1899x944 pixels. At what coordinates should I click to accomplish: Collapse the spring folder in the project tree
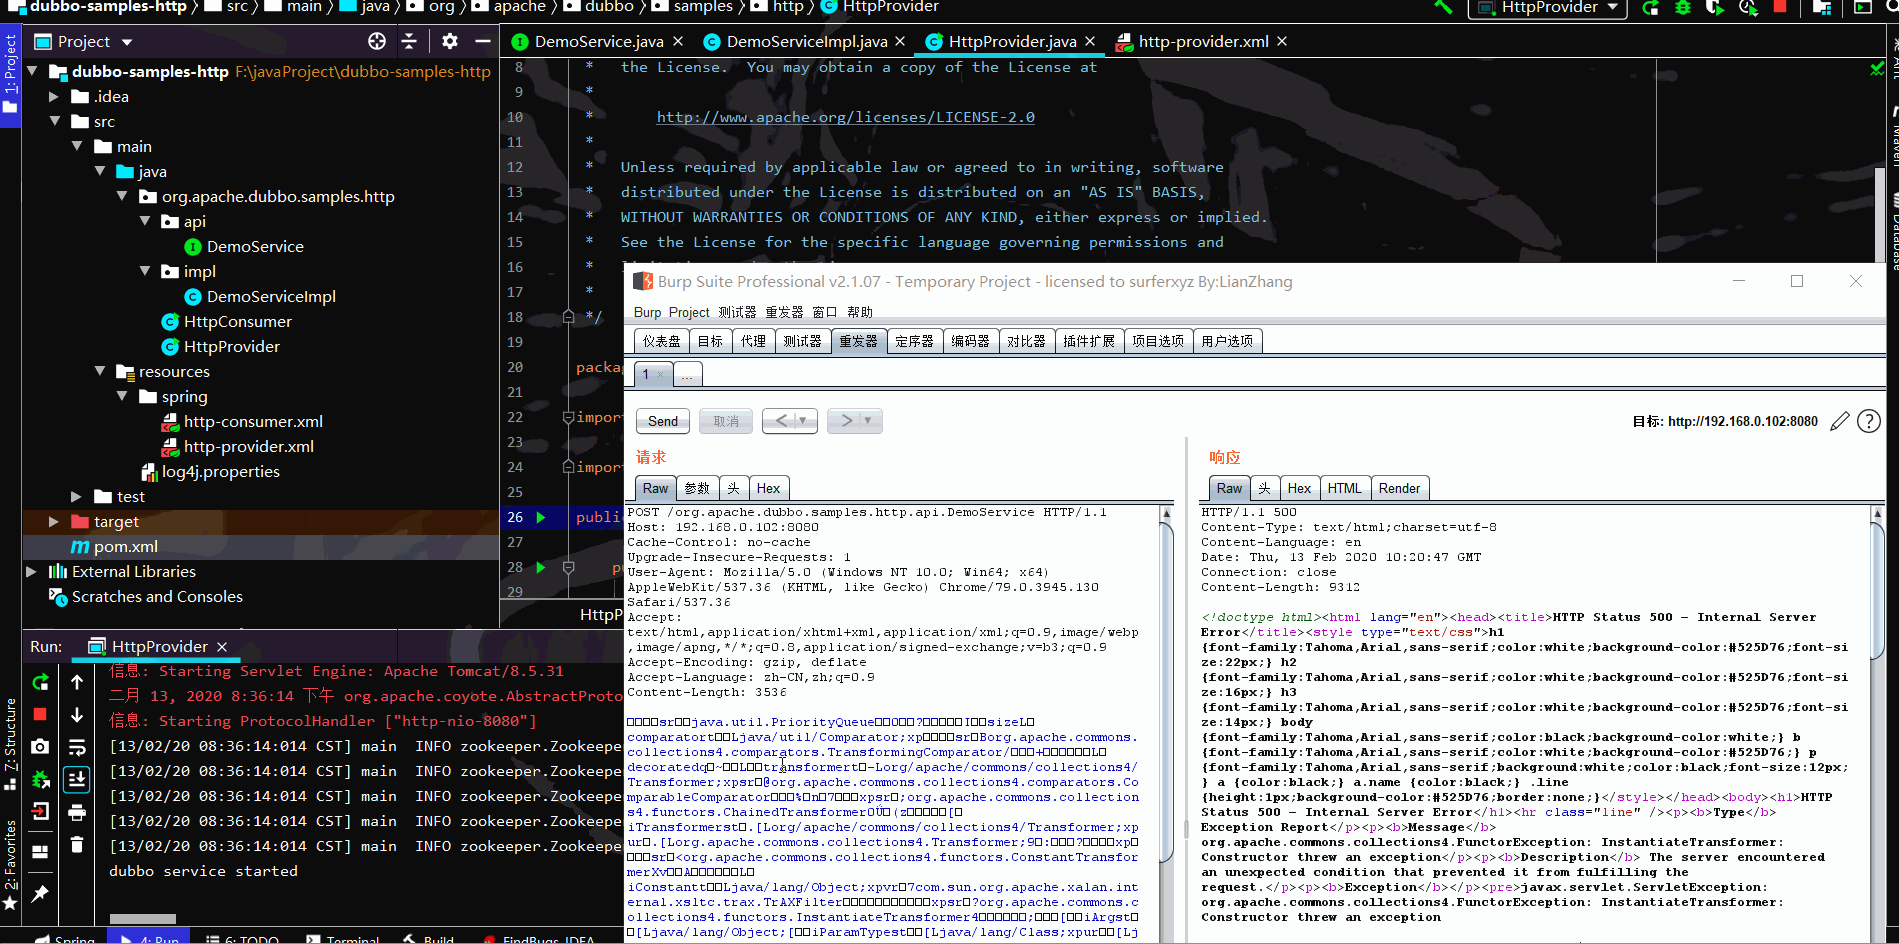[x=121, y=396]
